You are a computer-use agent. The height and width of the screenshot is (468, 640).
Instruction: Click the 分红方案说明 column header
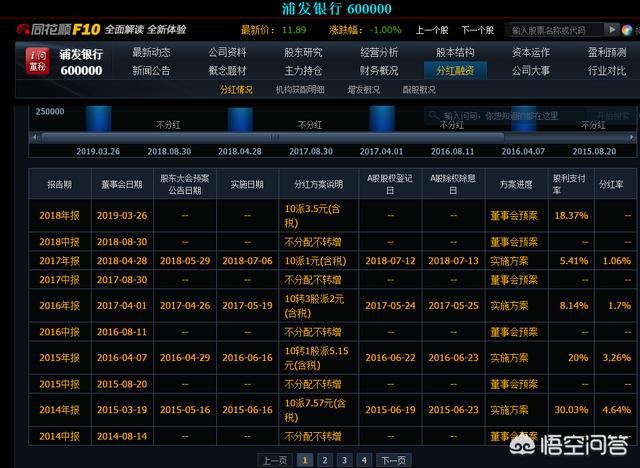(319, 184)
